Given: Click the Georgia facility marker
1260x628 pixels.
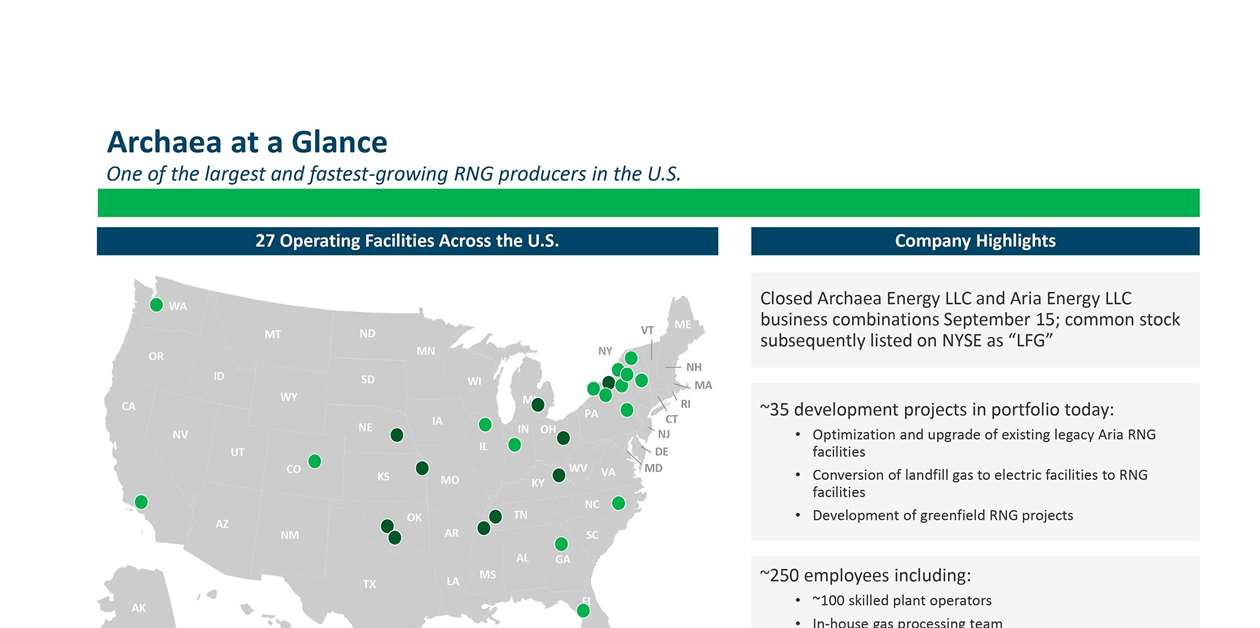Looking at the screenshot, I should 560,543.
